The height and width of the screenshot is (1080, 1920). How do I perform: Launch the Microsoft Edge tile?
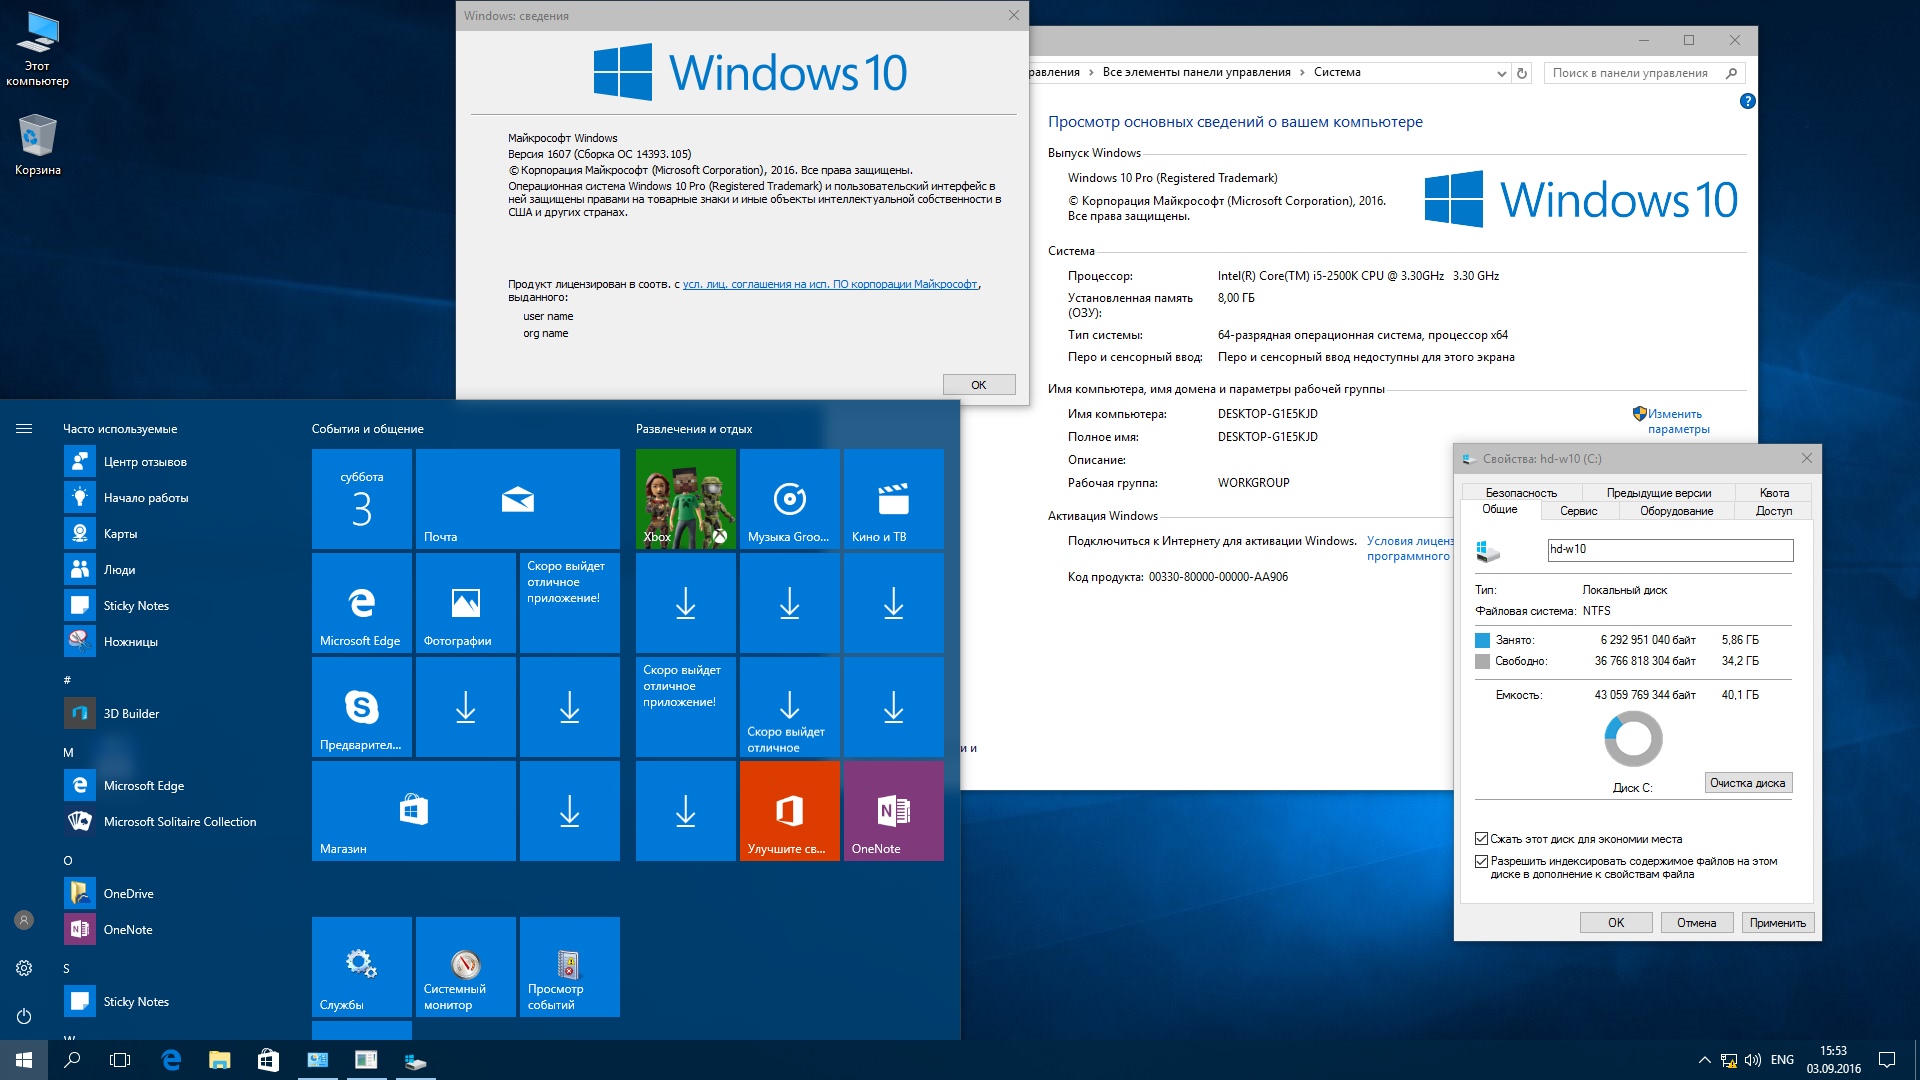point(361,602)
